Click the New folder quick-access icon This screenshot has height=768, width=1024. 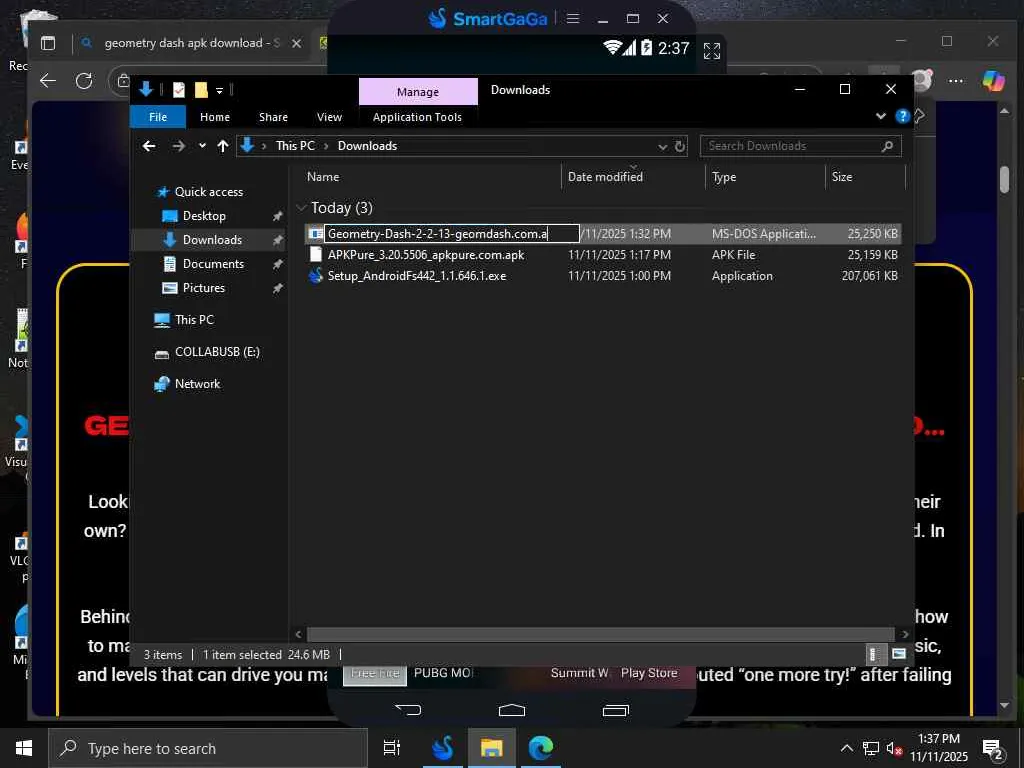tap(201, 89)
